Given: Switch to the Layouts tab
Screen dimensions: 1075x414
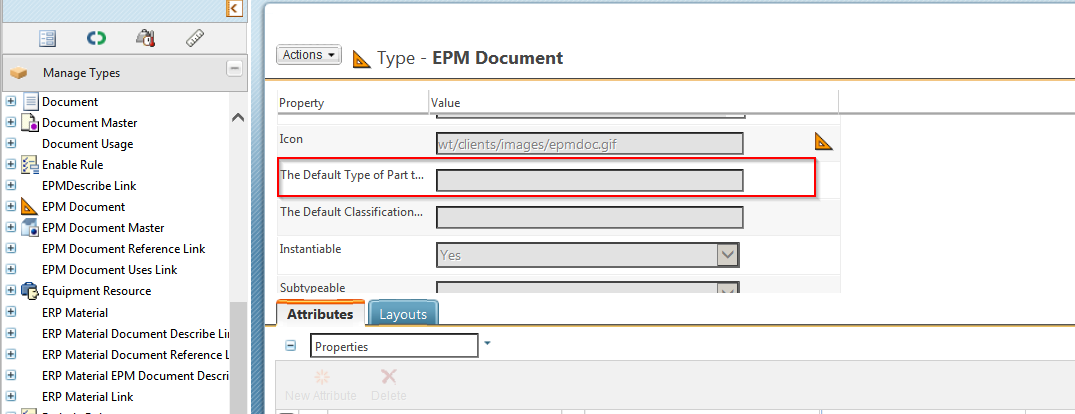Looking at the screenshot, I should click(x=403, y=314).
